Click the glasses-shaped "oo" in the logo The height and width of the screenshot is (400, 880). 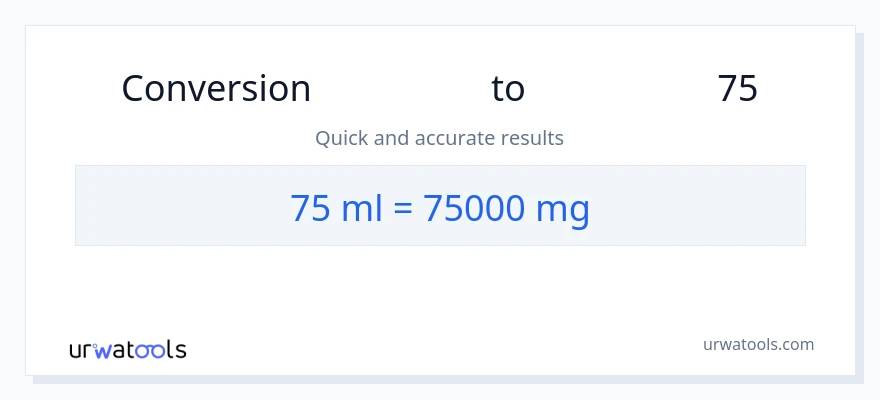(x=151, y=350)
